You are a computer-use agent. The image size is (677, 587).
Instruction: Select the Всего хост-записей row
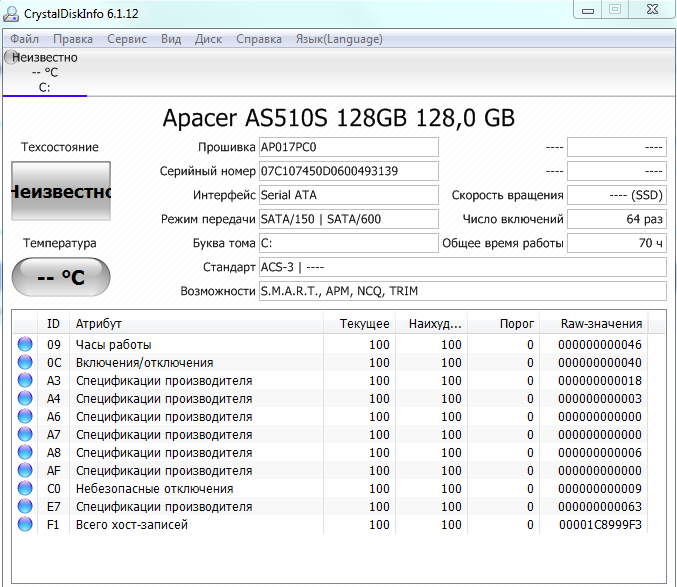pos(330,524)
